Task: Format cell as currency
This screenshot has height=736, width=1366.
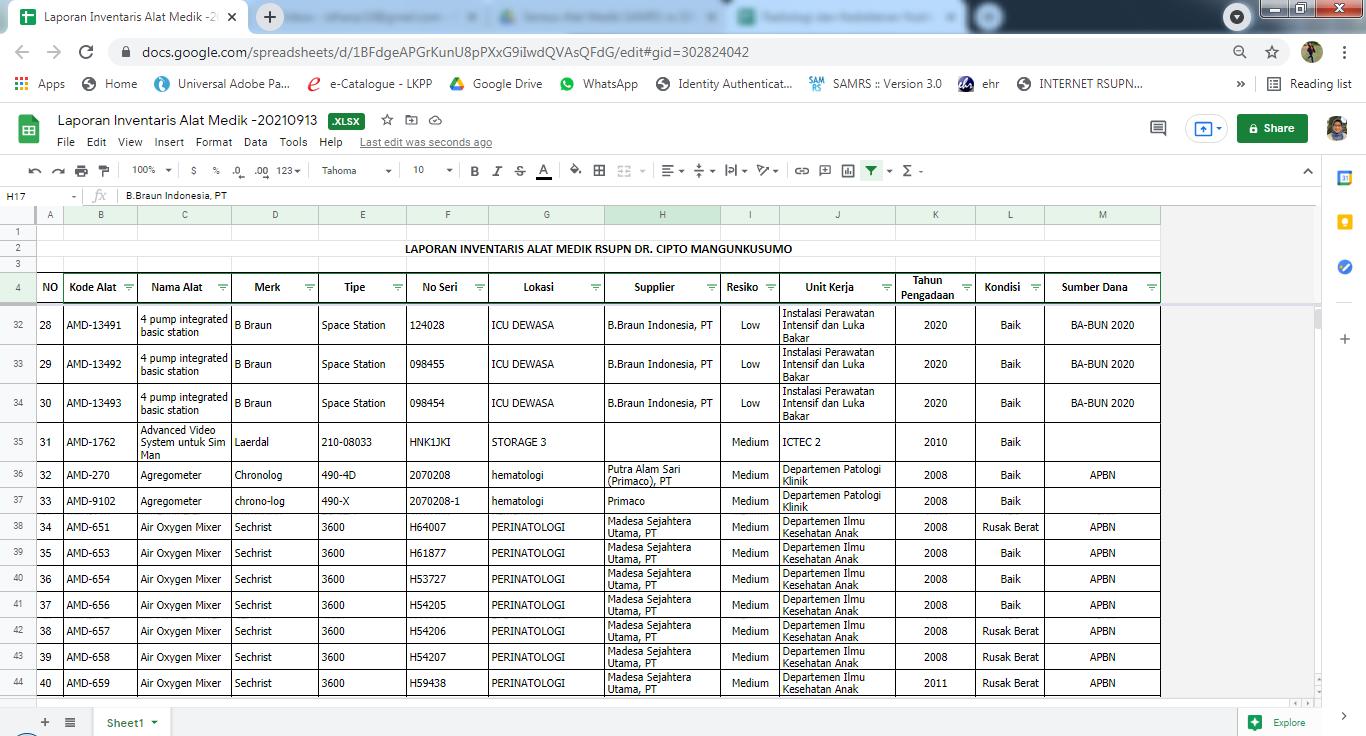Action: coord(193,171)
